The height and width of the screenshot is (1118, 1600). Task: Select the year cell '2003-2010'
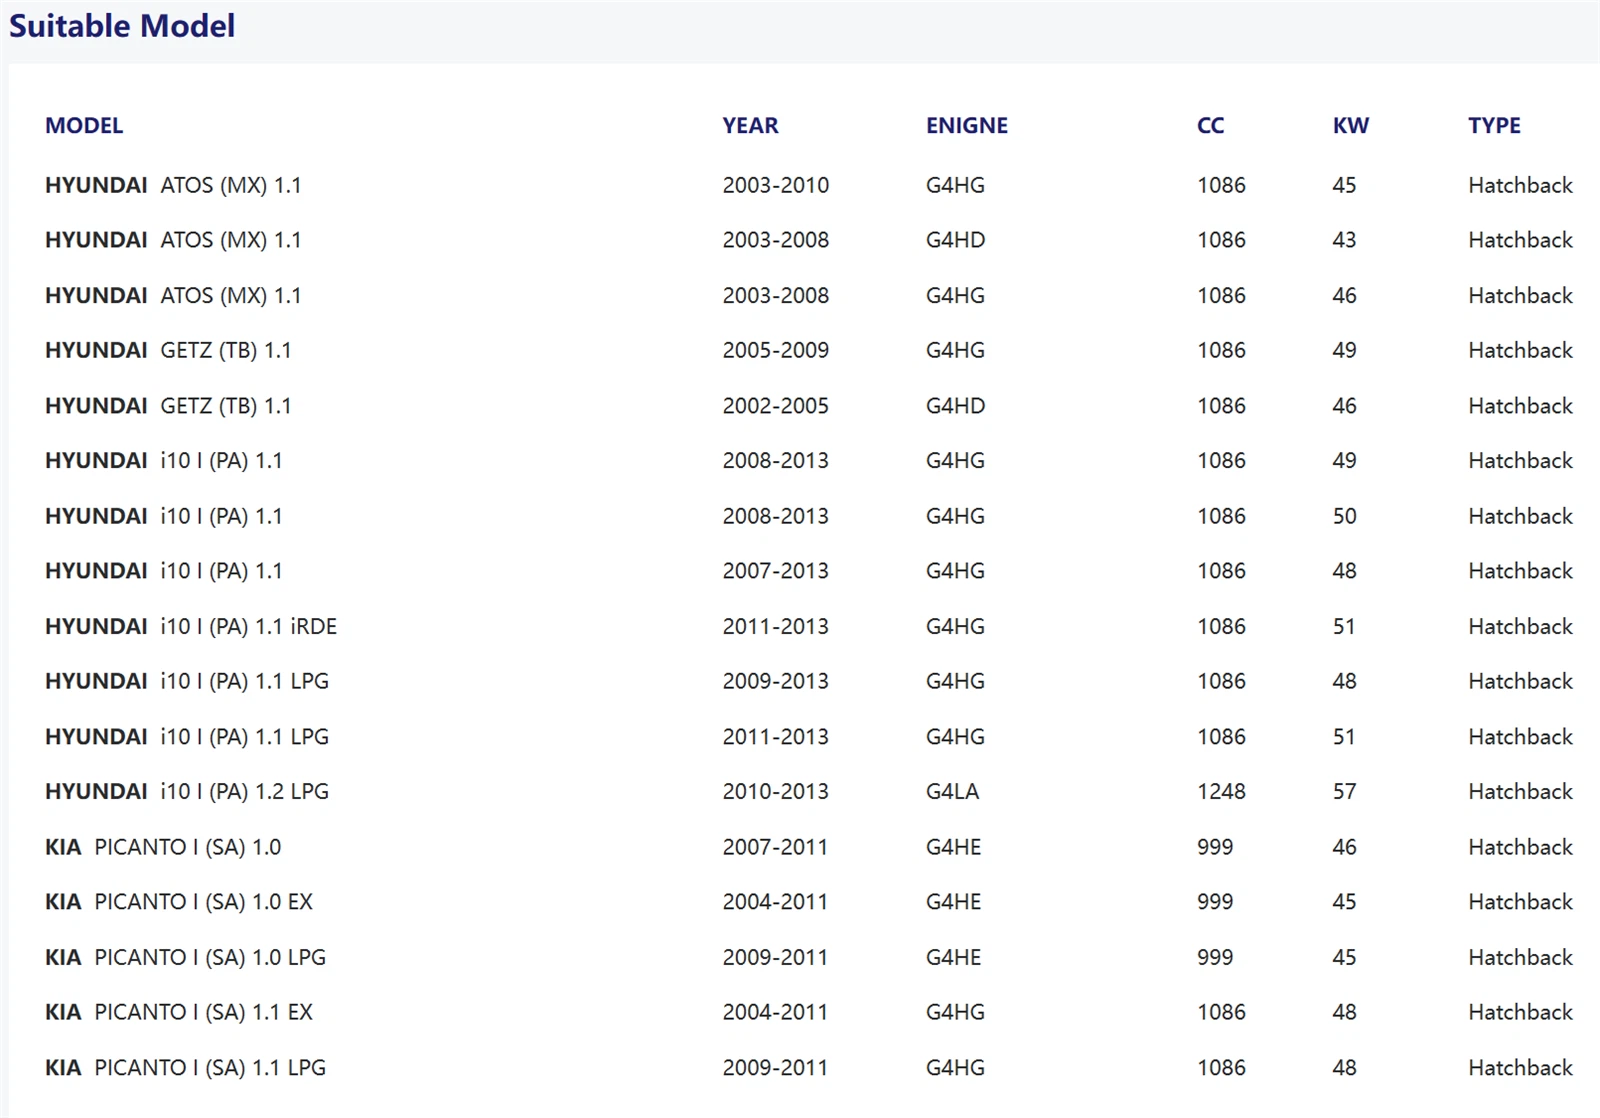click(776, 185)
